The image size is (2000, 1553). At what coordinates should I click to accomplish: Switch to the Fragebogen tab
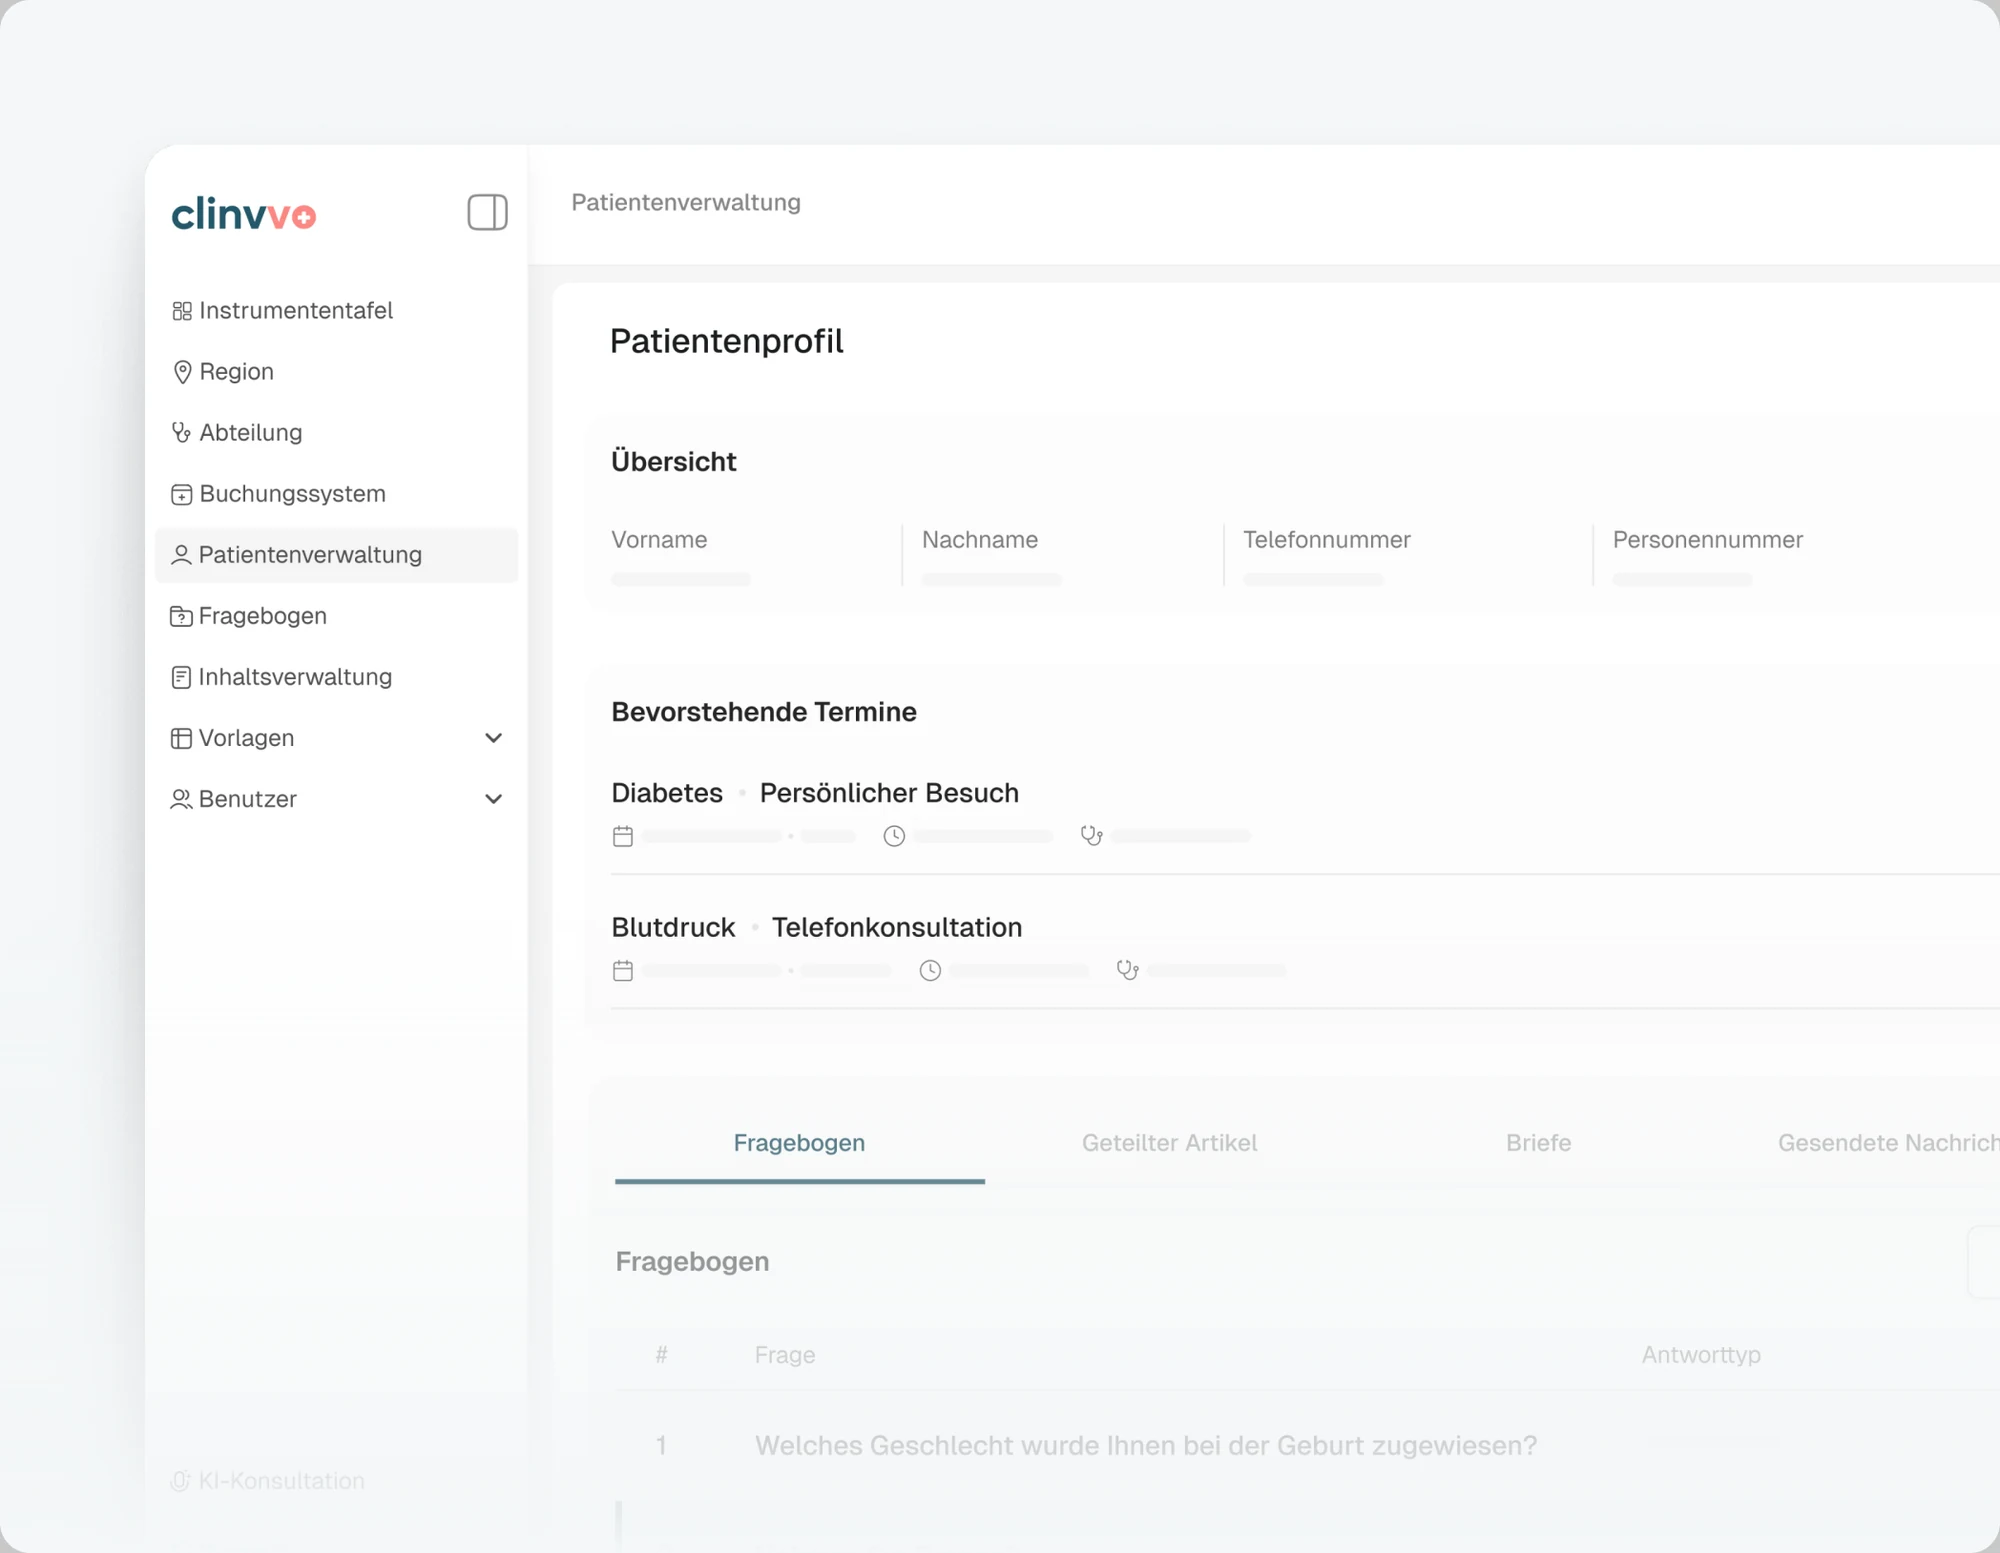pyautogui.click(x=799, y=1143)
